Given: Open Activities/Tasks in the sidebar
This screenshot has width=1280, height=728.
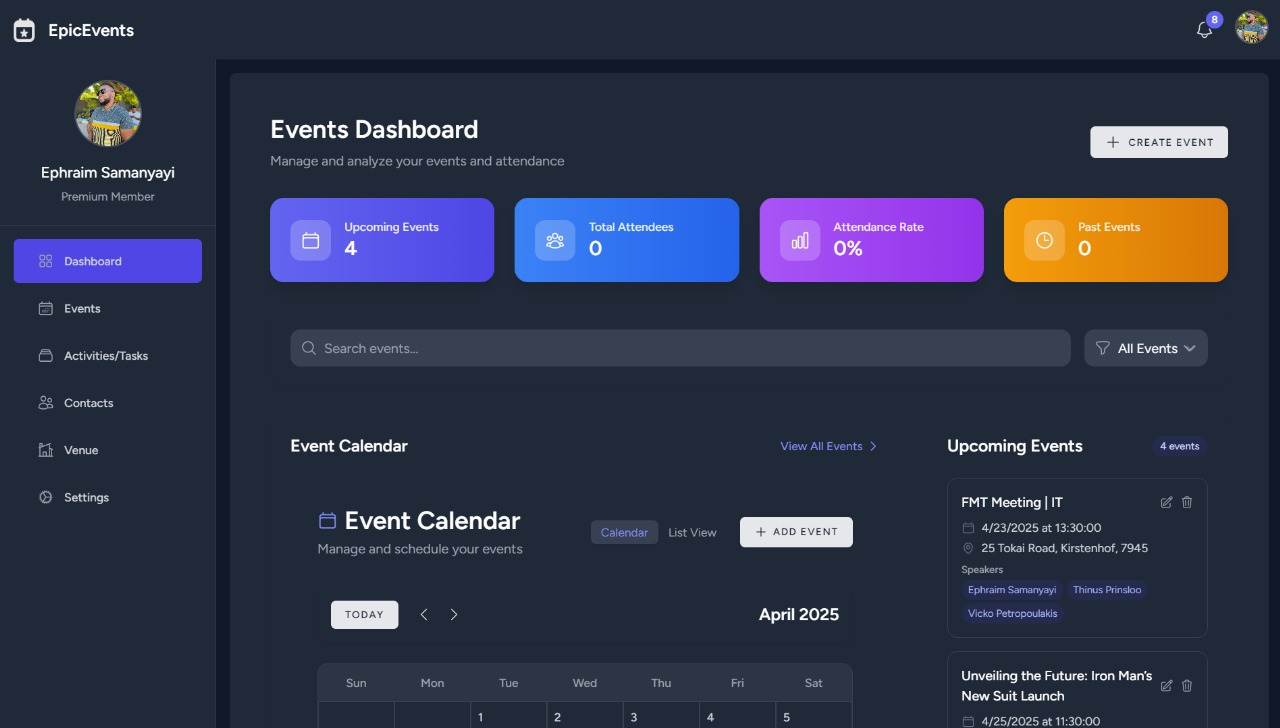Looking at the screenshot, I should pyautogui.click(x=106, y=356).
